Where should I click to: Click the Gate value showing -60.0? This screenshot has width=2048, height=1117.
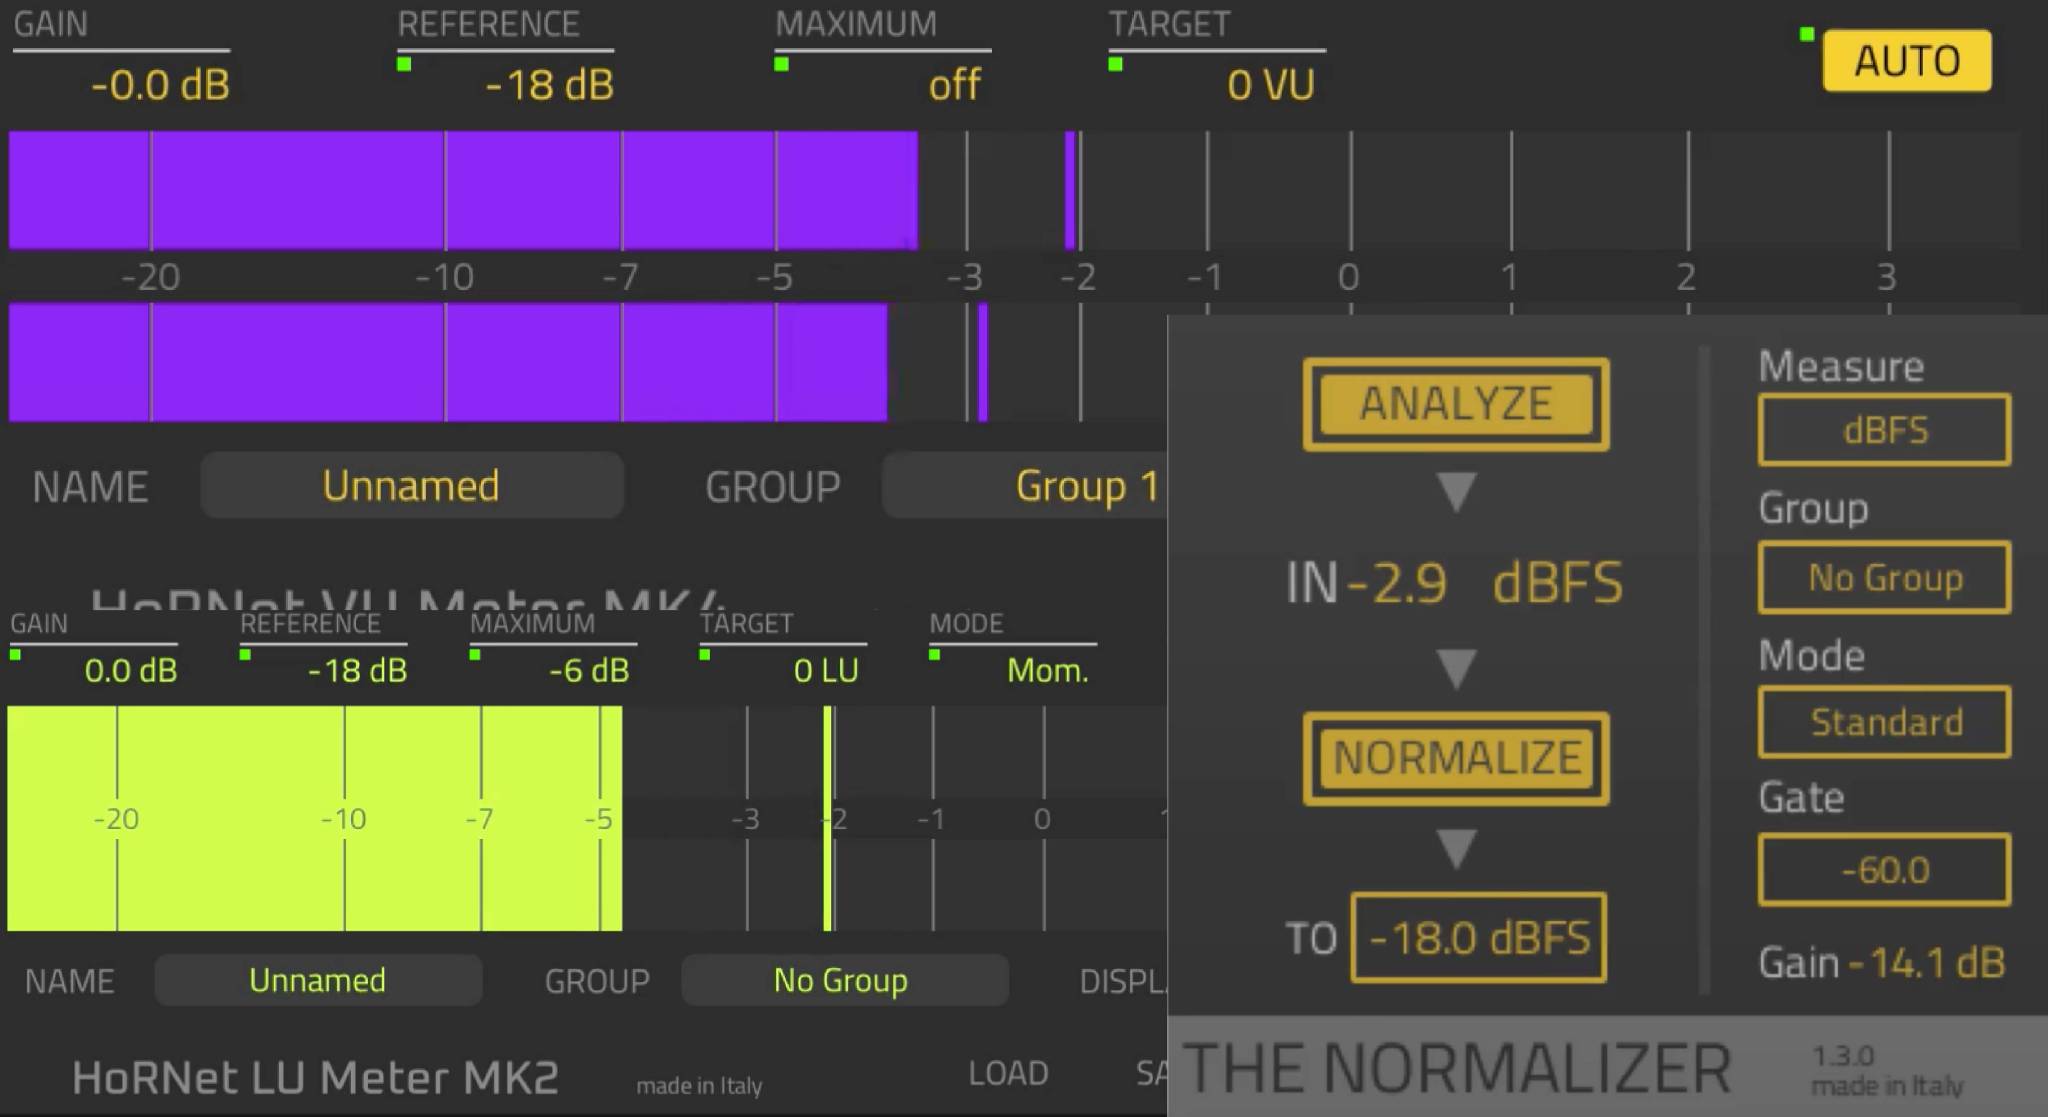click(x=1884, y=869)
